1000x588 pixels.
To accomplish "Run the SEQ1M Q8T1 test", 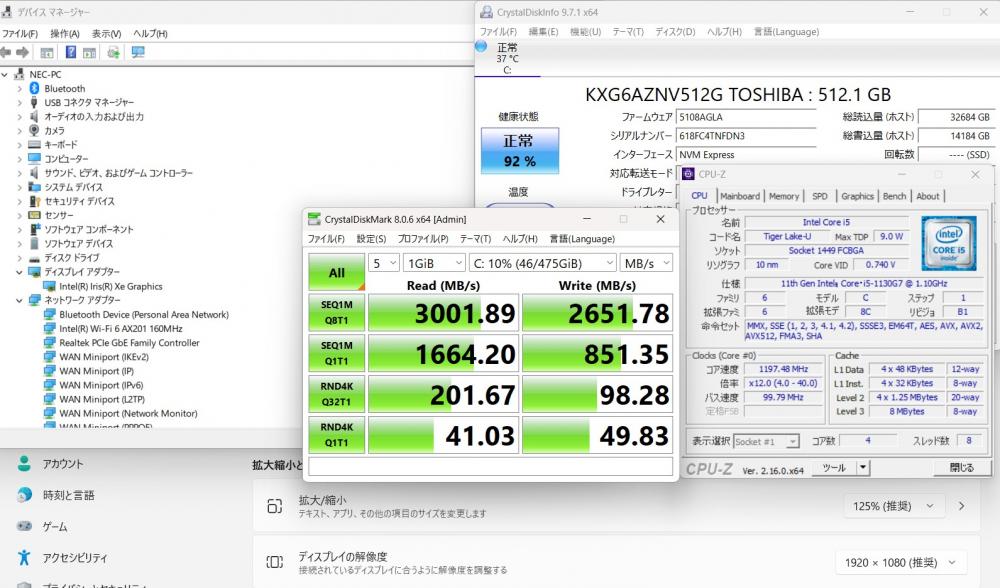I will 336,312.
